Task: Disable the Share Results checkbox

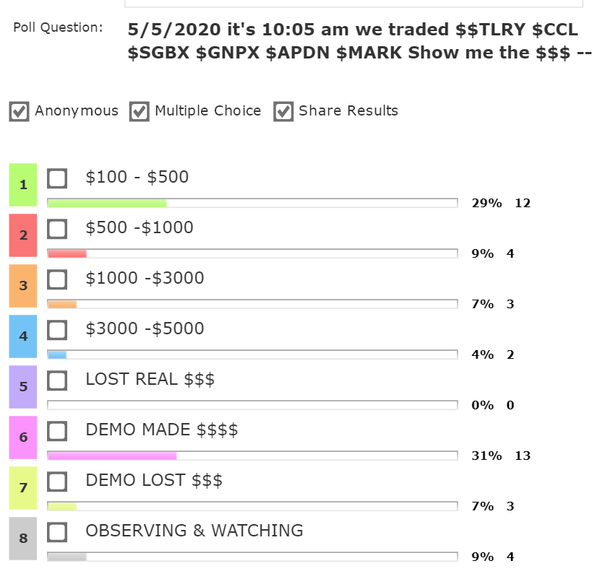Action: click(x=283, y=111)
